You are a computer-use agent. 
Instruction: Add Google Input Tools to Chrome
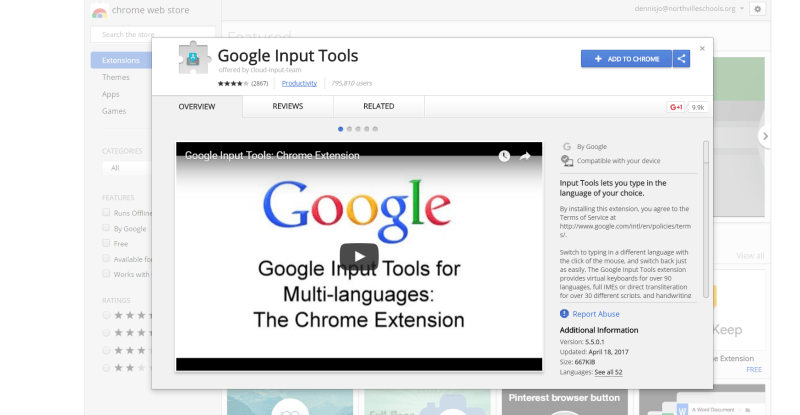[627, 59]
